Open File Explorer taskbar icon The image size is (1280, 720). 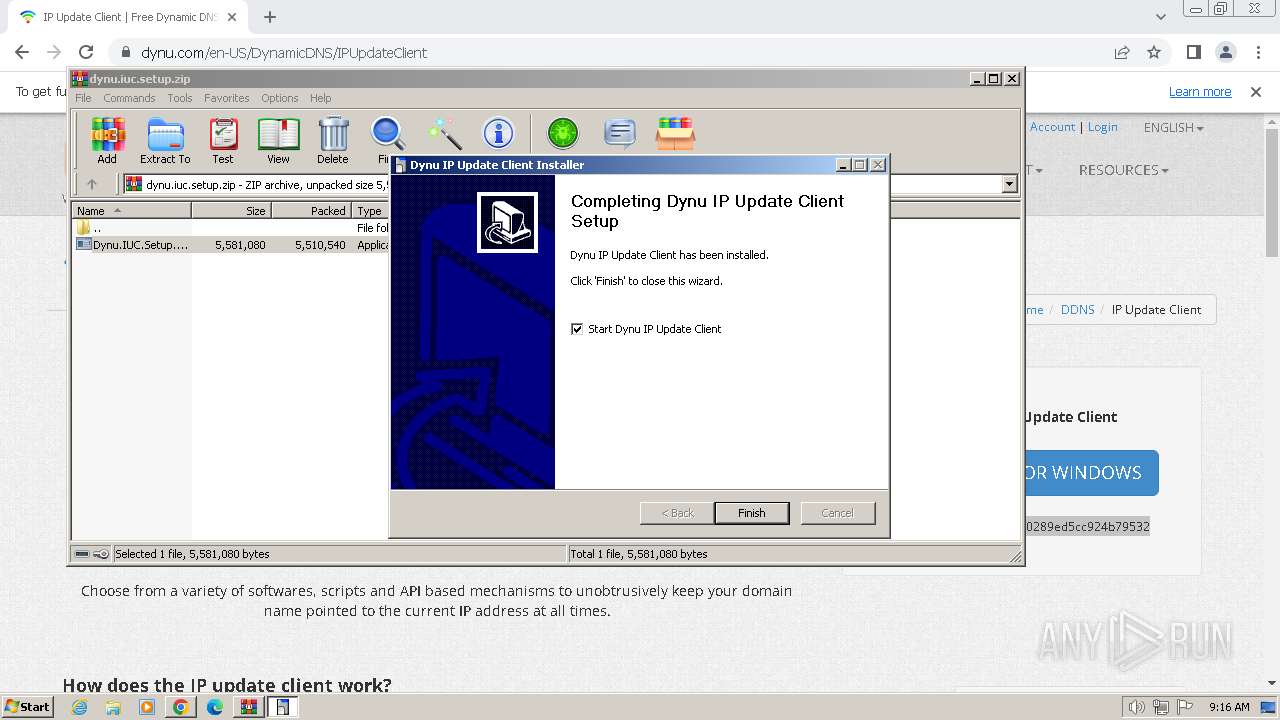(x=113, y=707)
